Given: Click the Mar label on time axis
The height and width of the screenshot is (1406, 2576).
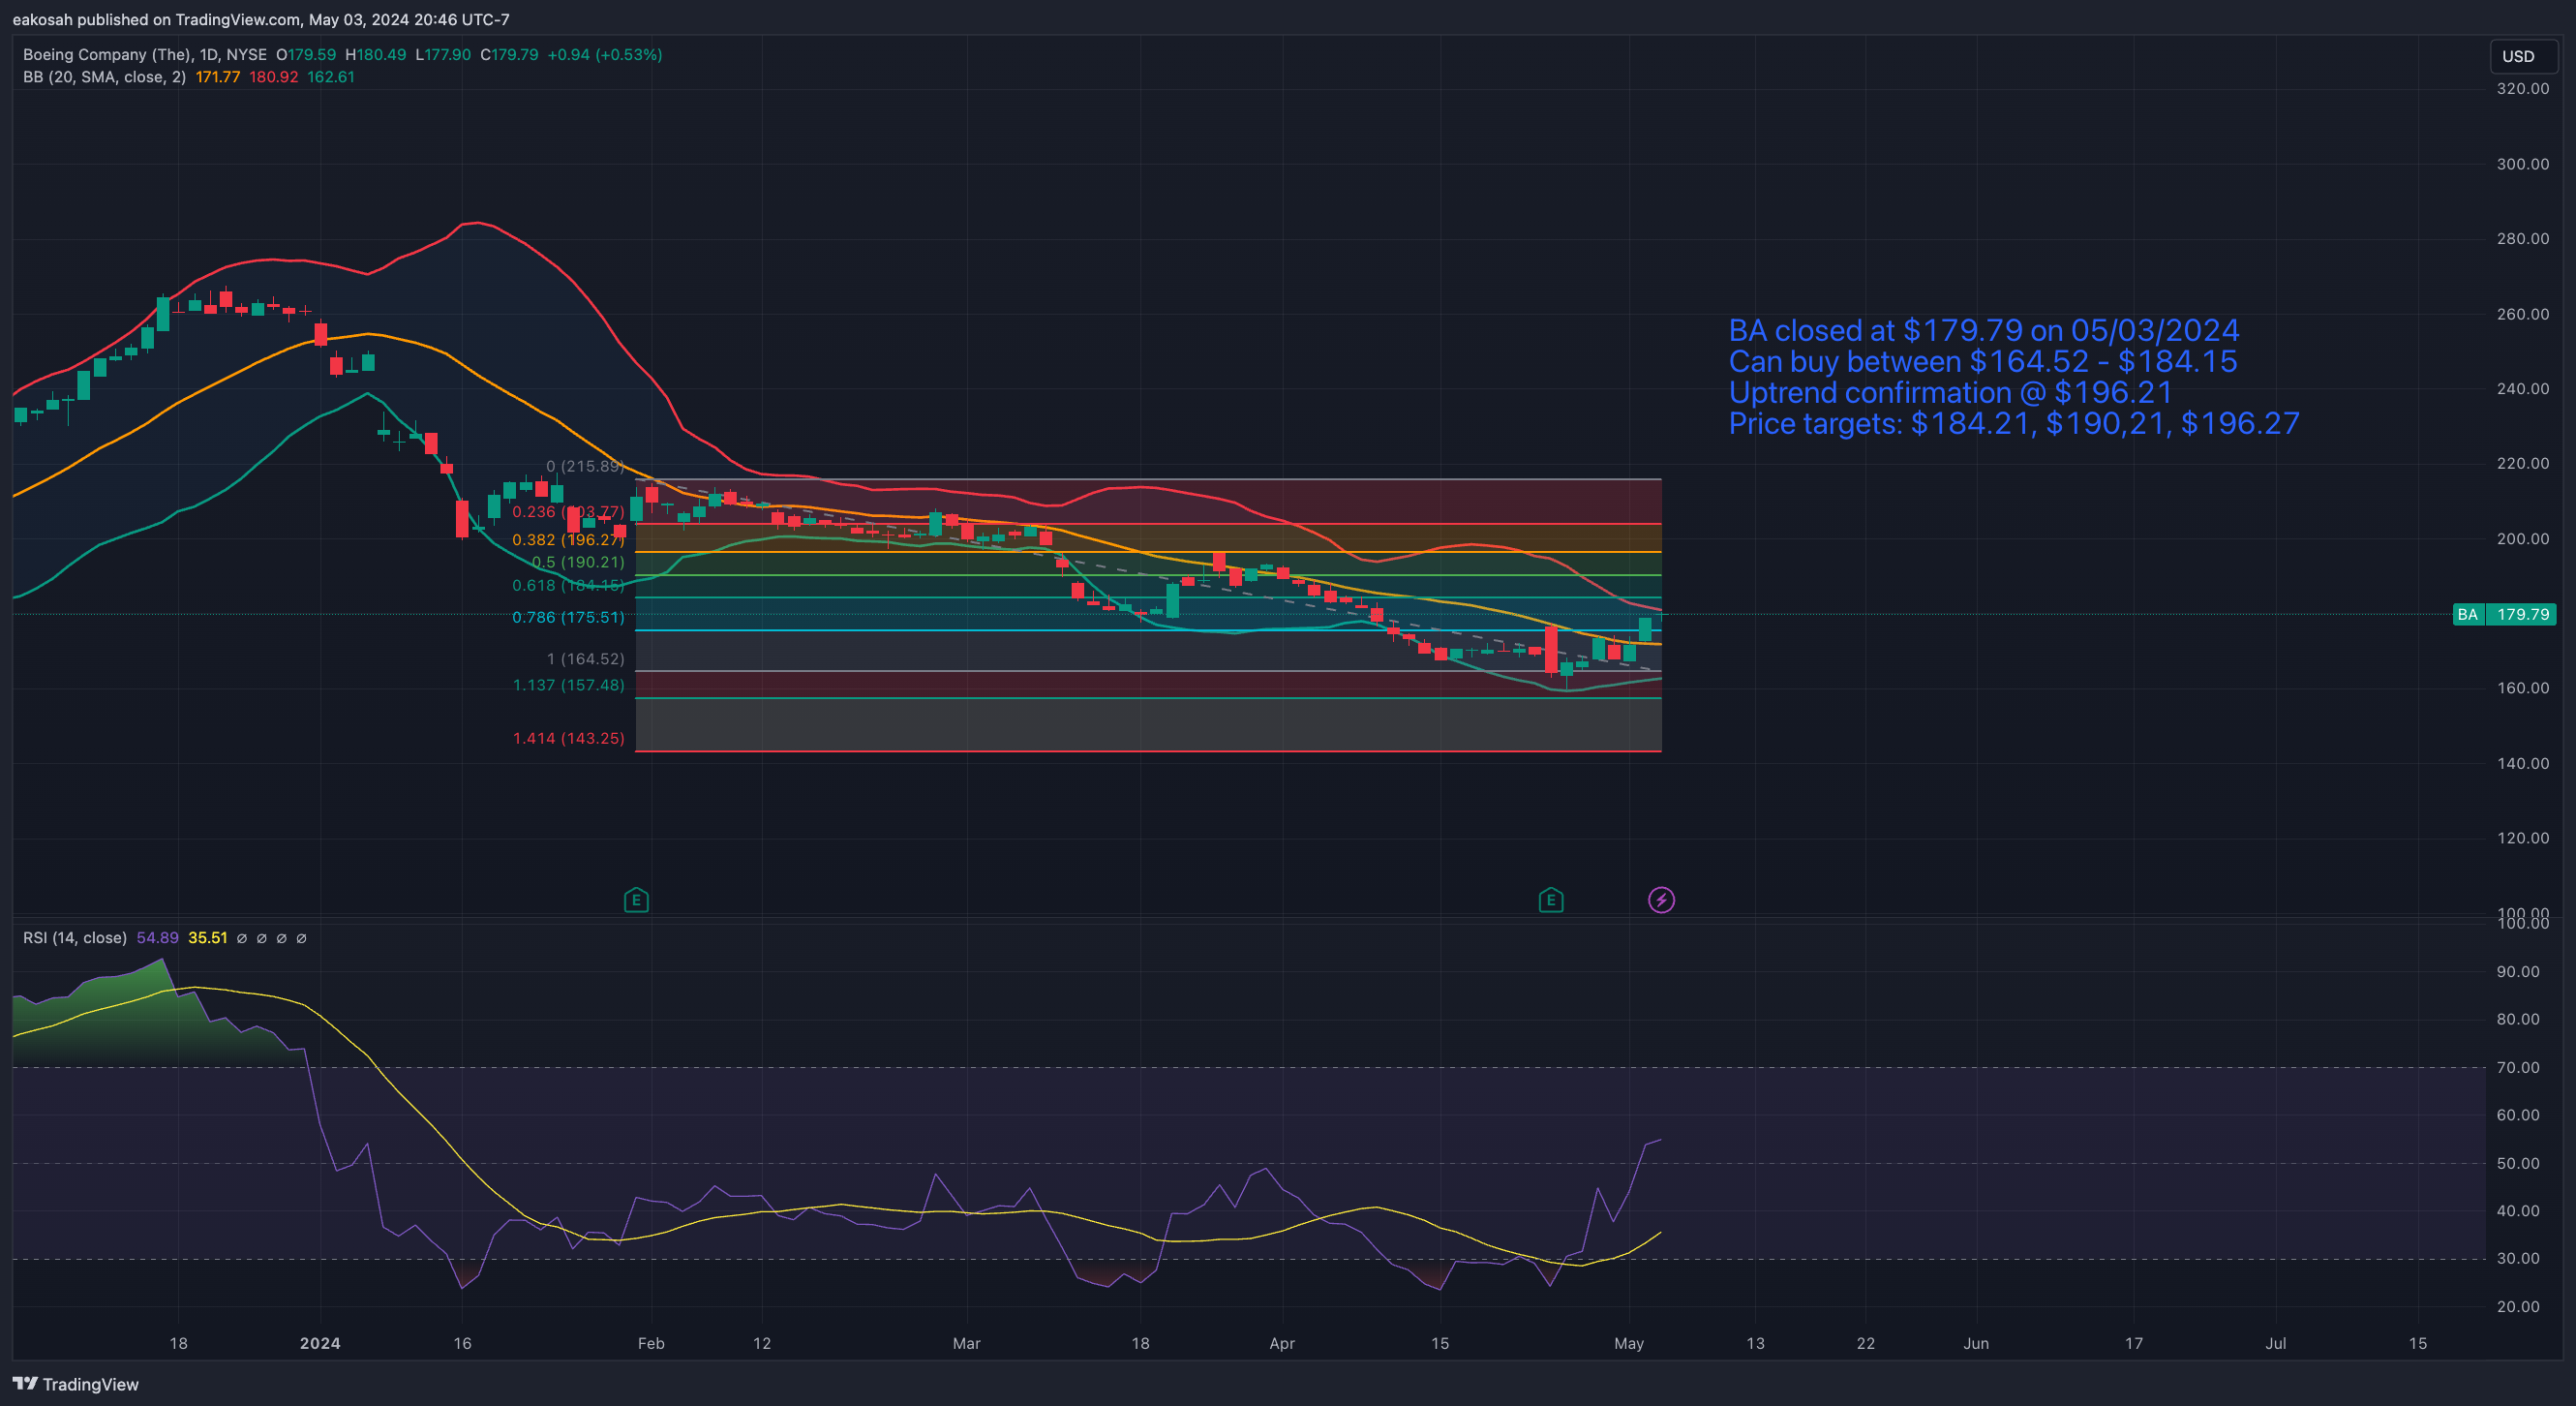Looking at the screenshot, I should (x=966, y=1343).
